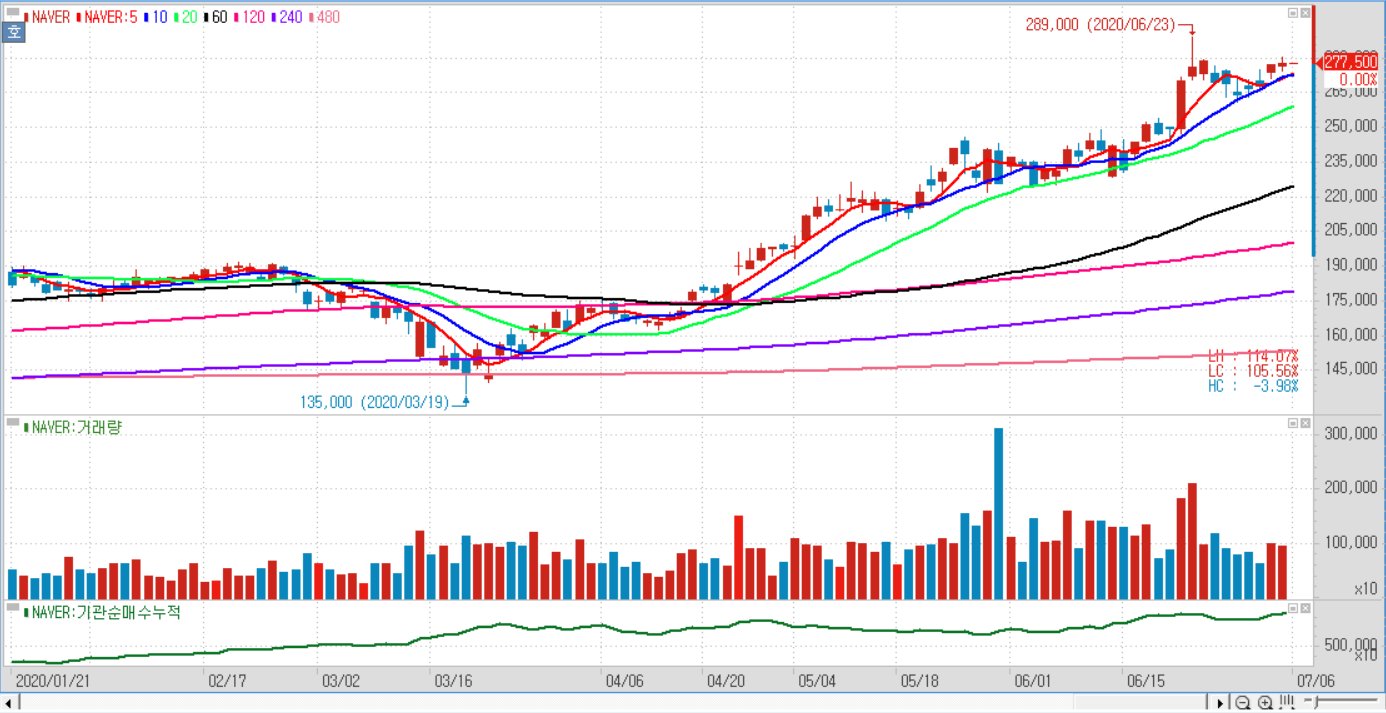
Task: Click the 300,000 label on volume axis
Action: coord(1350,434)
